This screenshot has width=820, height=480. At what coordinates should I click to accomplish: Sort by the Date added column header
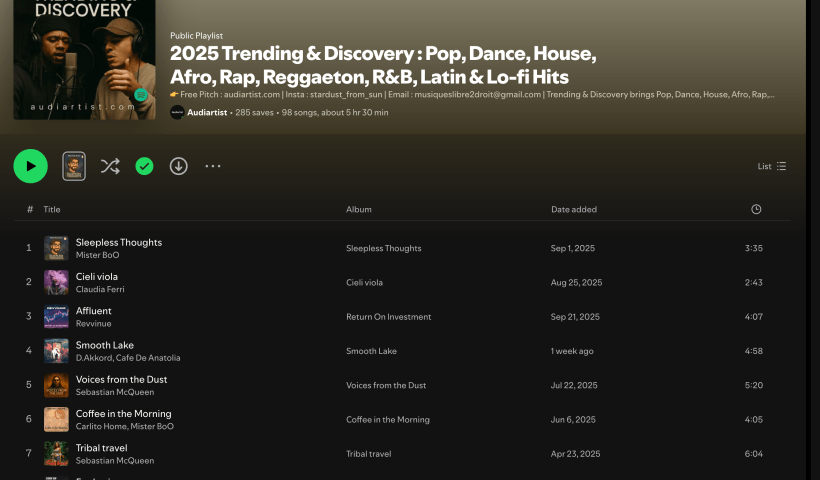[574, 209]
